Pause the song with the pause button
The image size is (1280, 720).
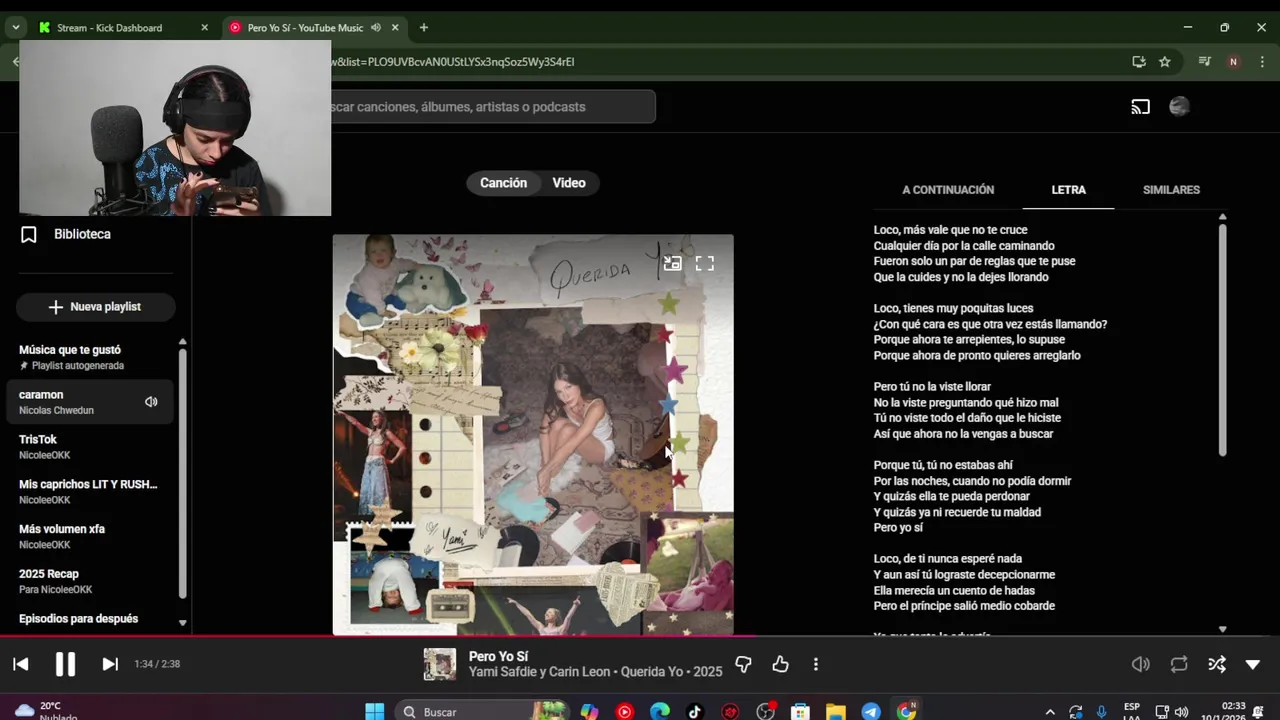pos(65,664)
